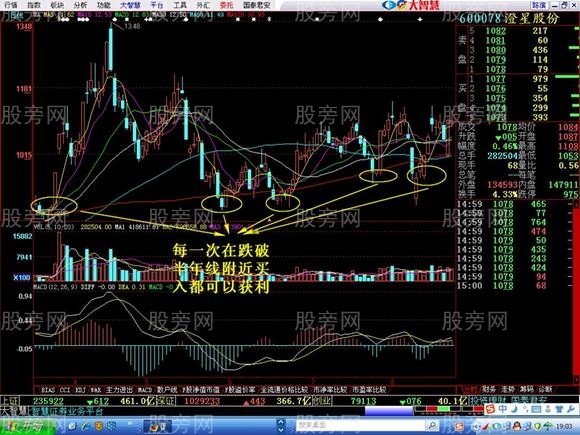The width and height of the screenshot is (580, 435).
Task: Click the taskbar toolbar up-down chevron
Action: click(281, 426)
